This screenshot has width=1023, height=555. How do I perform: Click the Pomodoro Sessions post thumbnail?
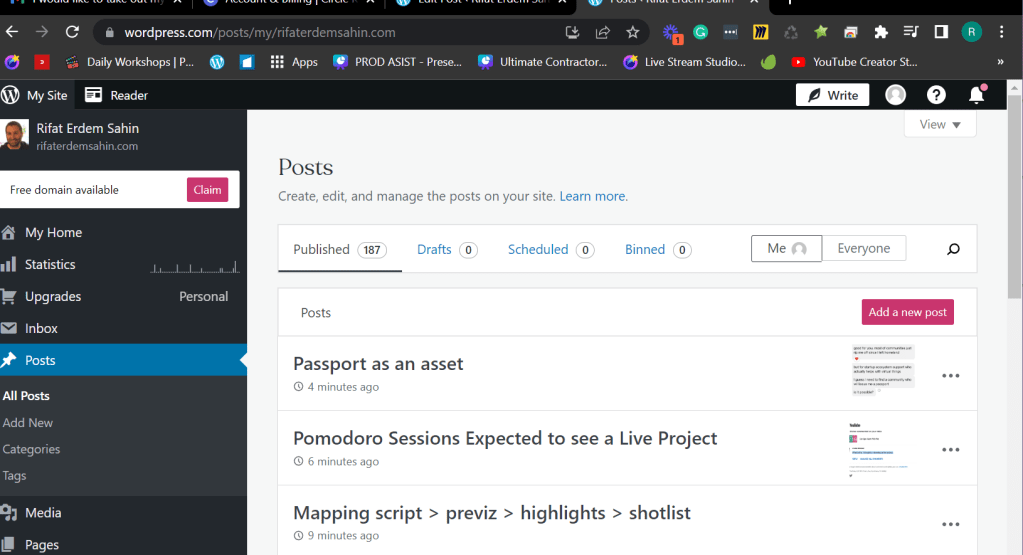click(879, 449)
